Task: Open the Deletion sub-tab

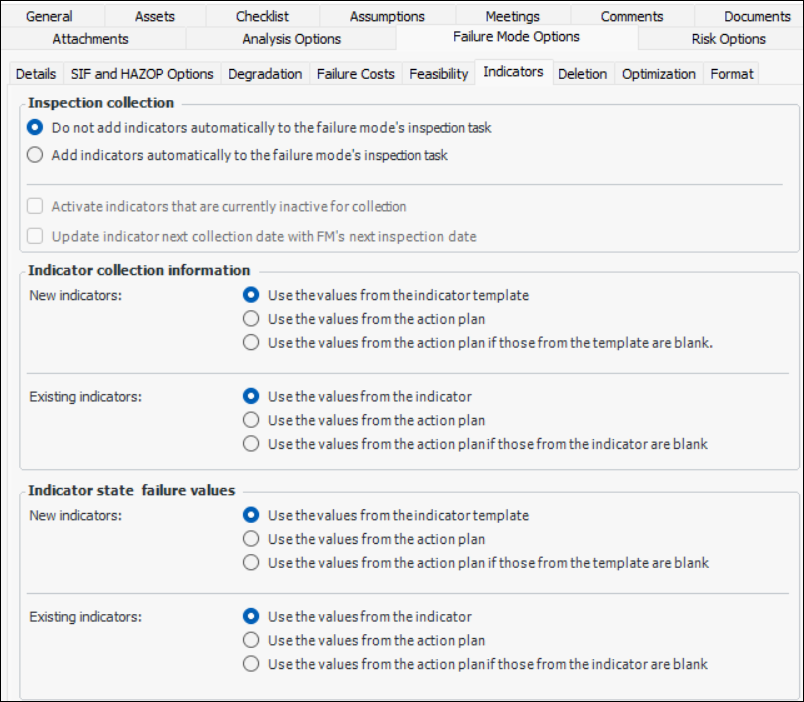Action: [581, 74]
